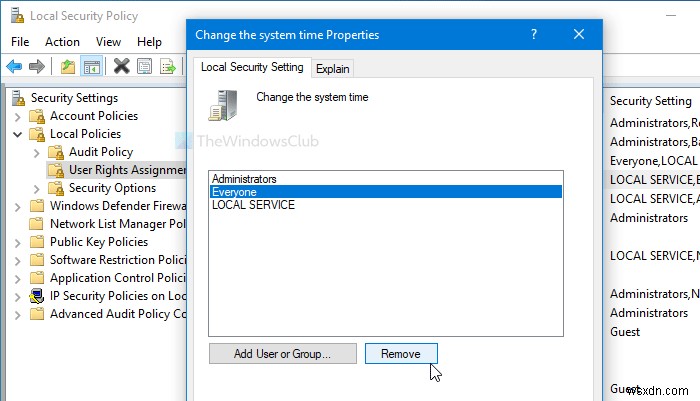Click the Security Setting column header
This screenshot has height=401, width=700.
click(650, 101)
